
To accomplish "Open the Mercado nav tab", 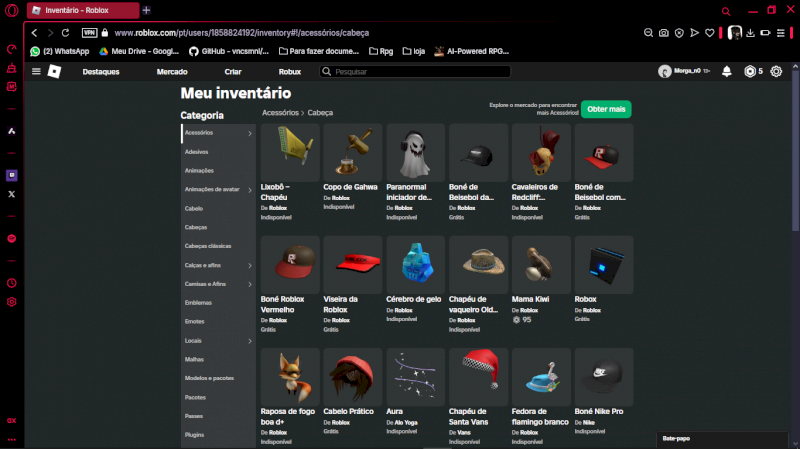I will tap(172, 72).
